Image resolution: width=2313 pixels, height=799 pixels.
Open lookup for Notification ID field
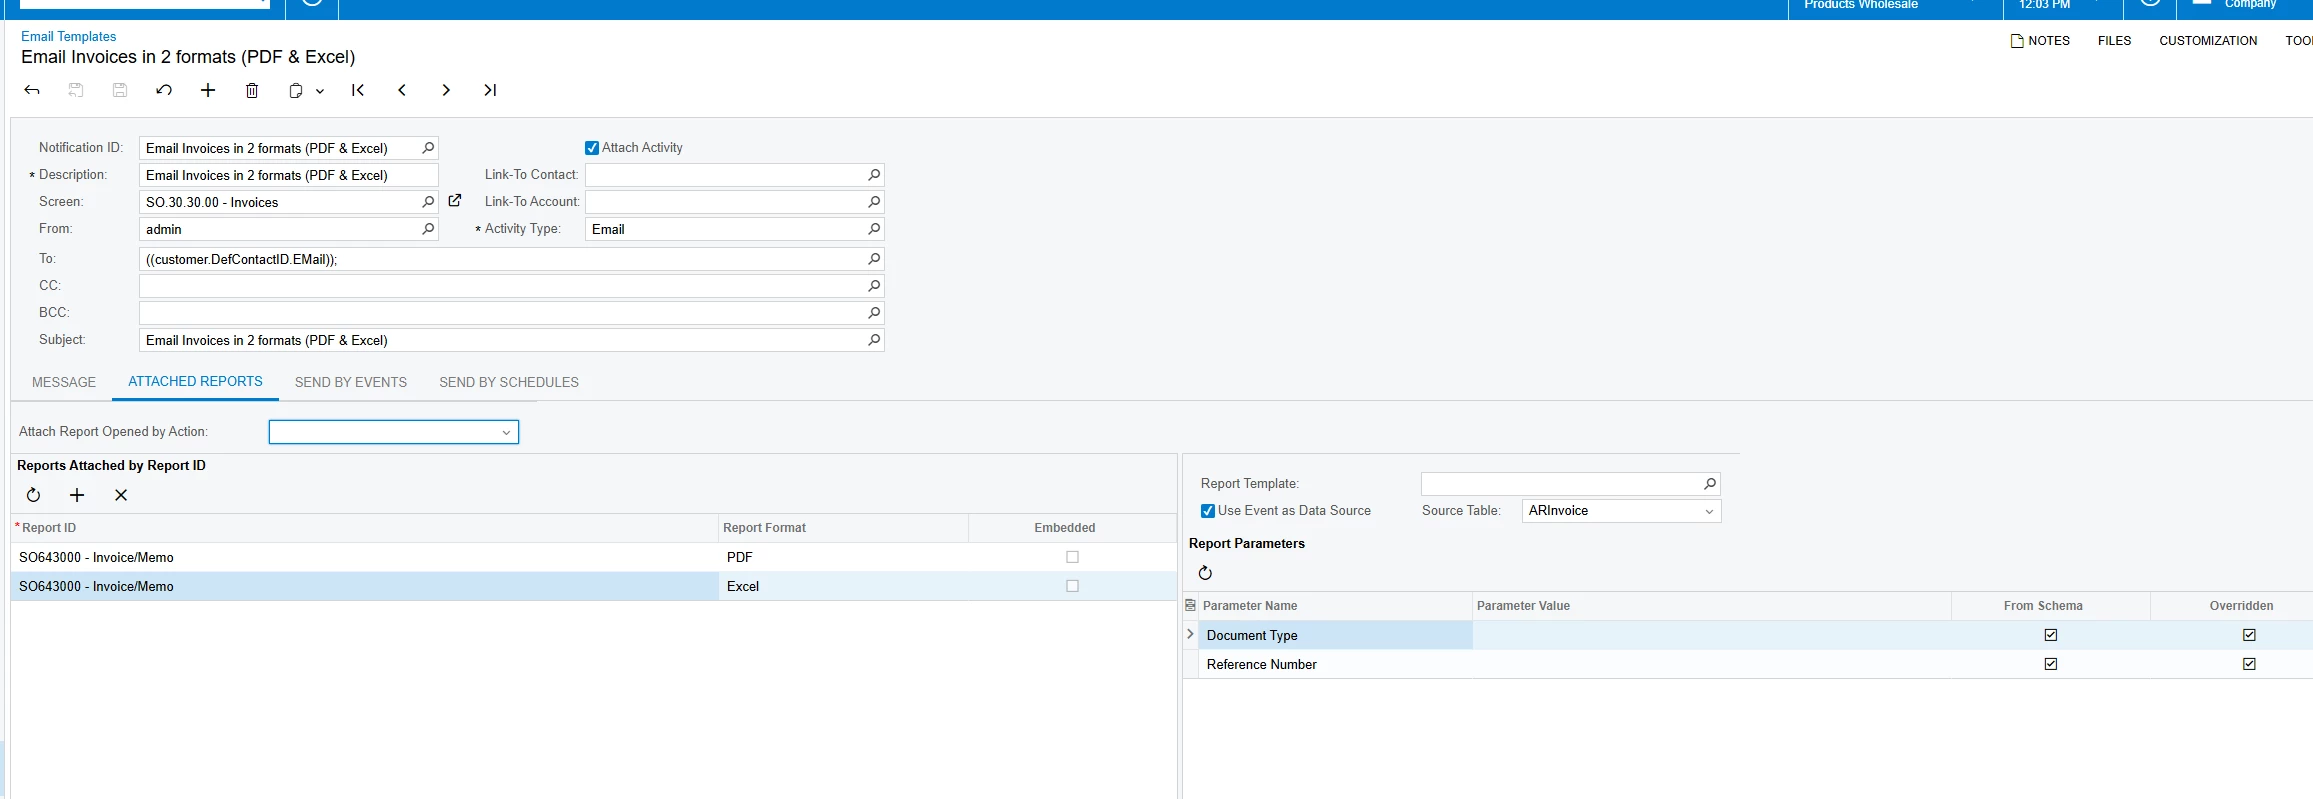tap(428, 148)
